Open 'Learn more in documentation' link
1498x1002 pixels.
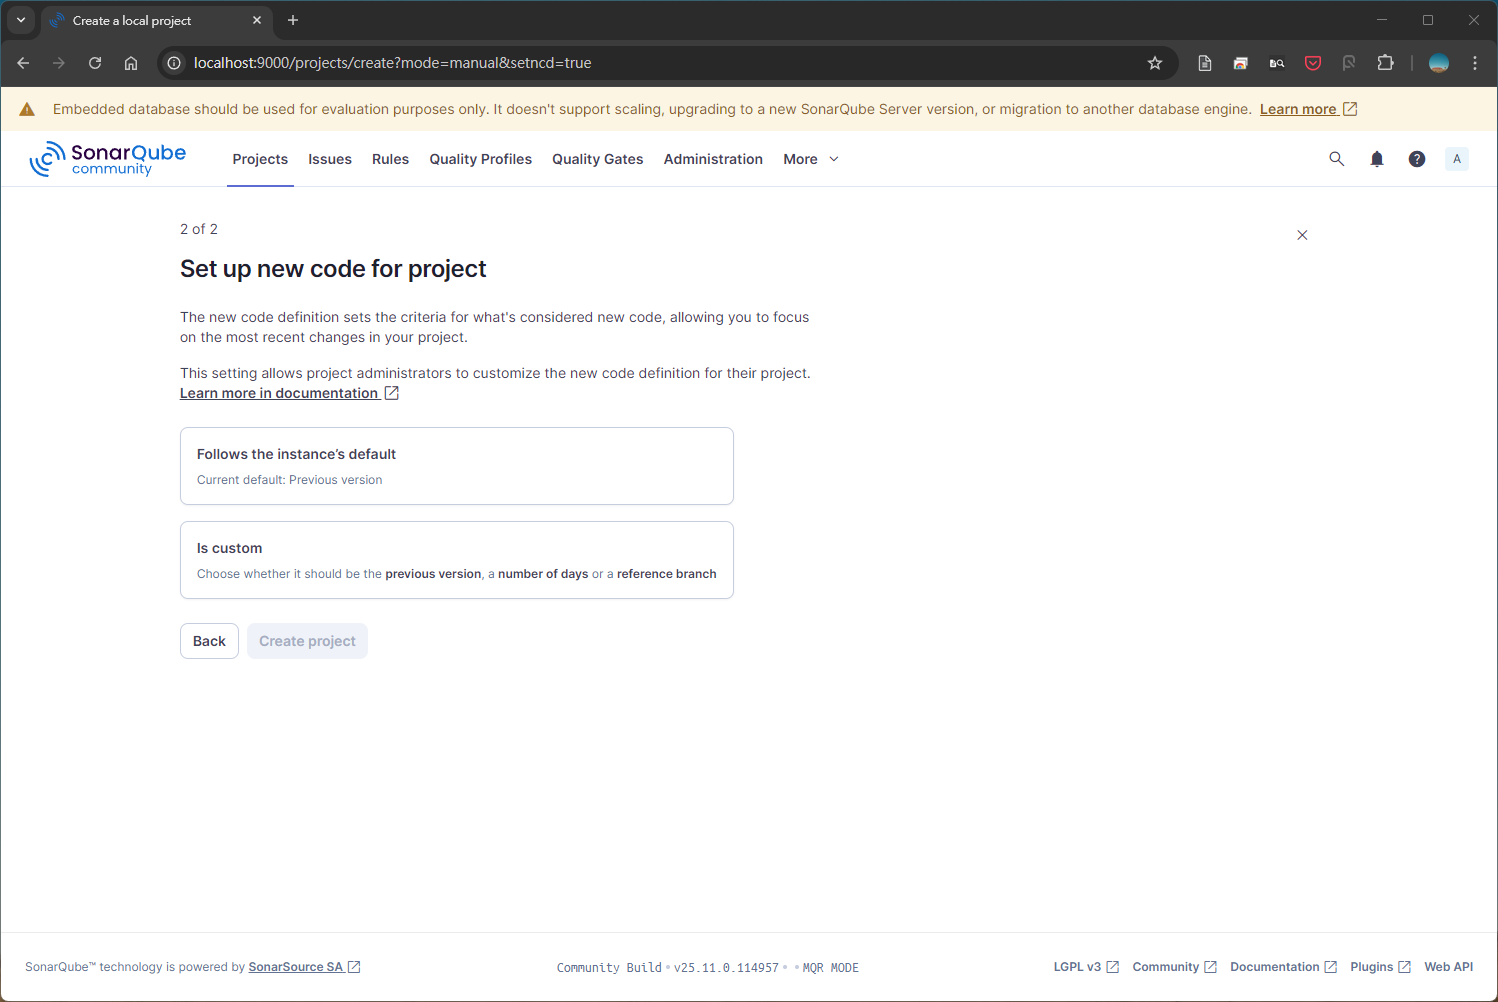tap(279, 393)
